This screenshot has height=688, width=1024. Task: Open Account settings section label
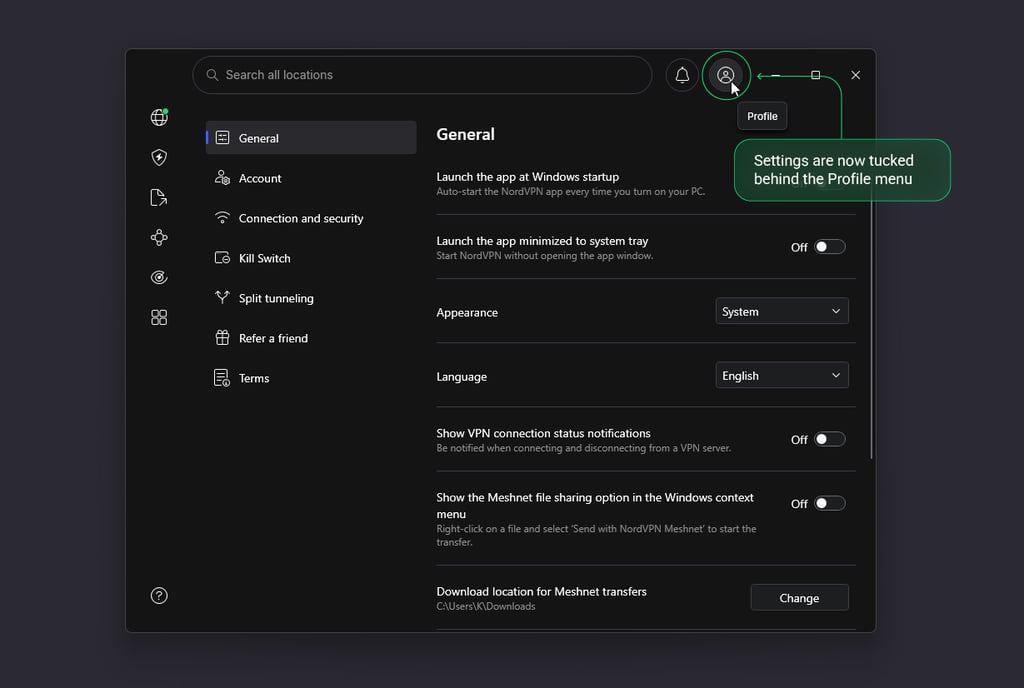[260, 178]
